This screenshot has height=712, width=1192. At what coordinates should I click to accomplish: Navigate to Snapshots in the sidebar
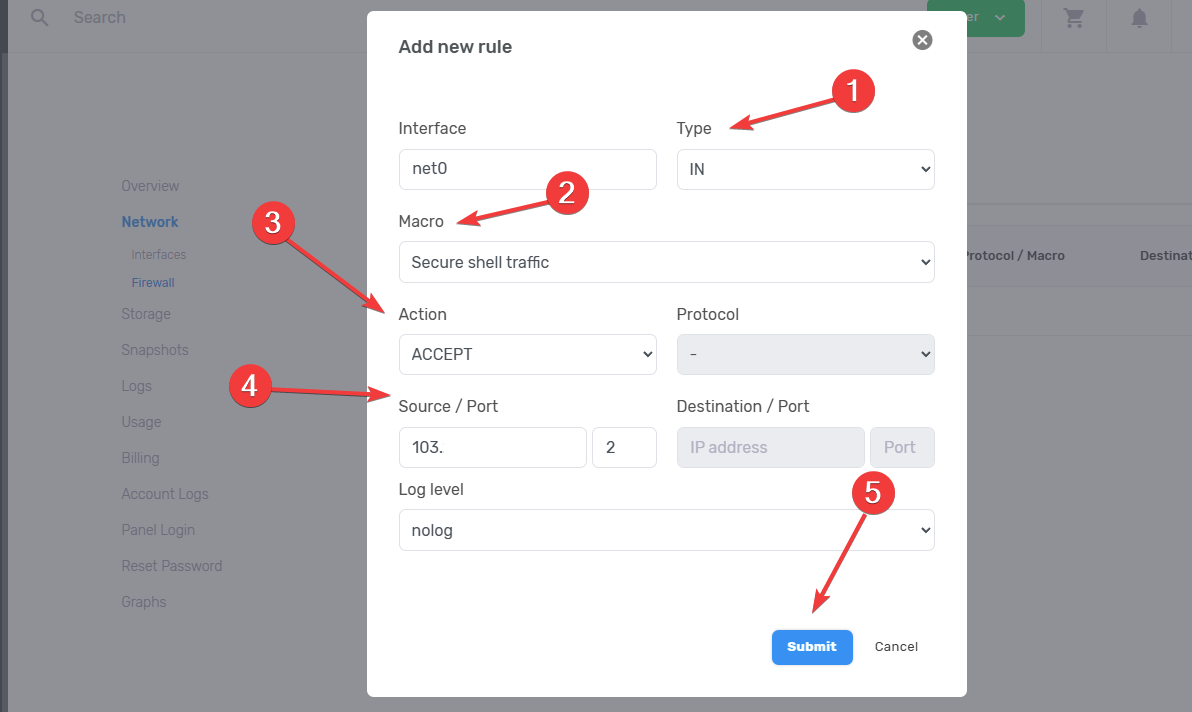pyautogui.click(x=155, y=350)
